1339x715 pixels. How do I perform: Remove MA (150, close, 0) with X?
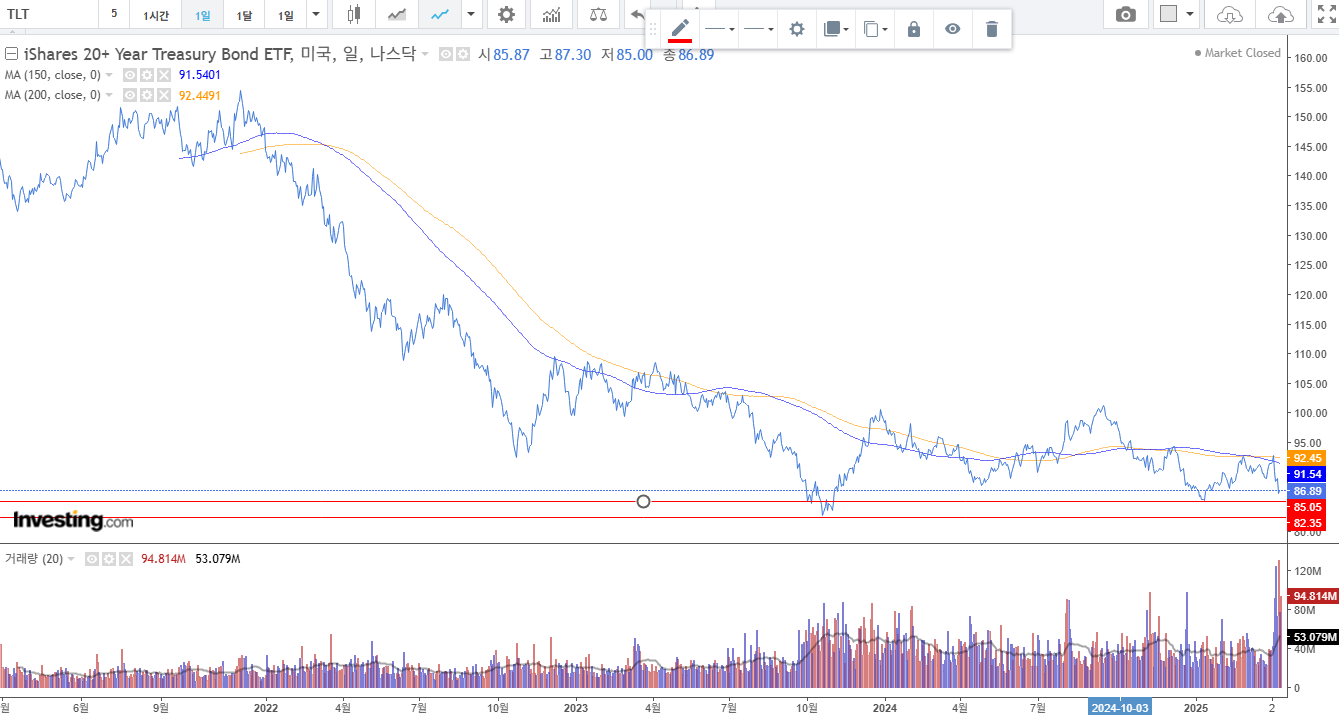coord(163,75)
